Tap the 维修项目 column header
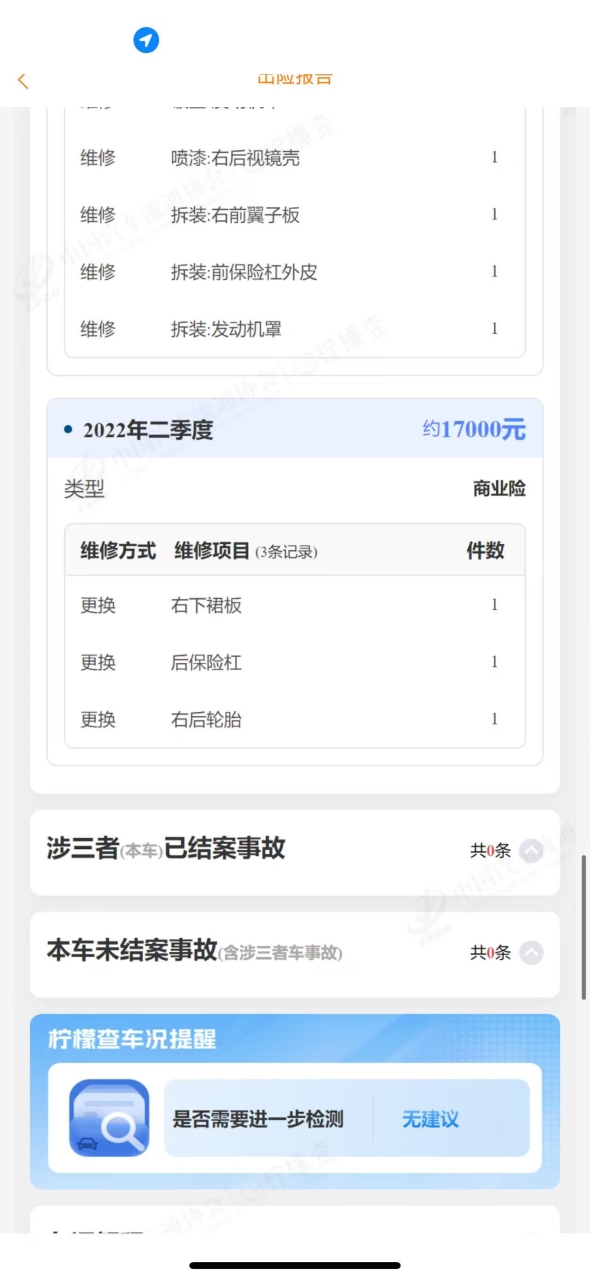This screenshot has width=590, height=1280. (212, 550)
